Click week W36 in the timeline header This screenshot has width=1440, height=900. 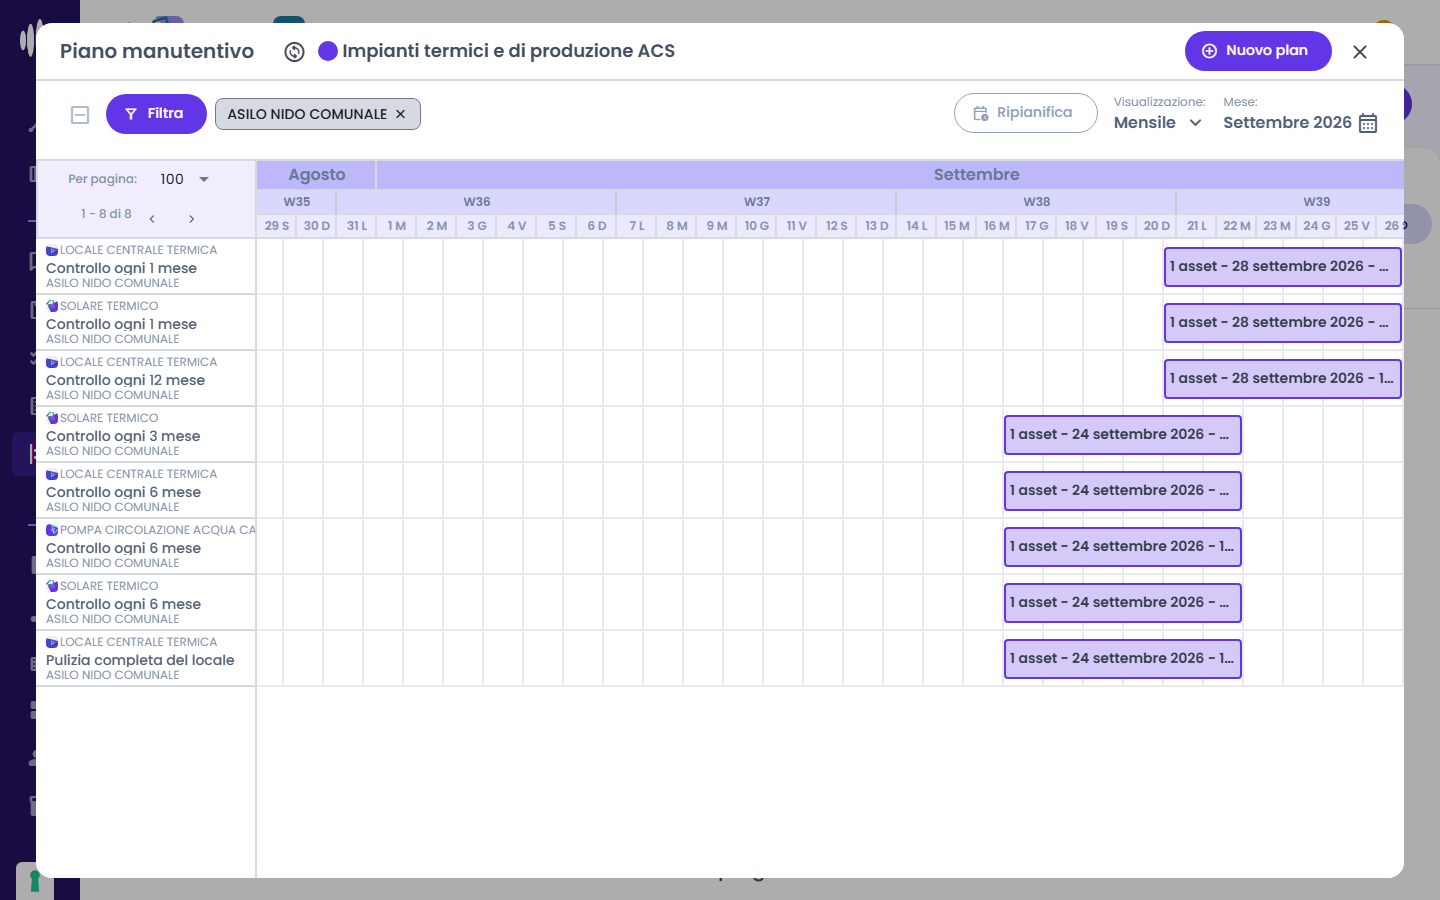click(477, 202)
